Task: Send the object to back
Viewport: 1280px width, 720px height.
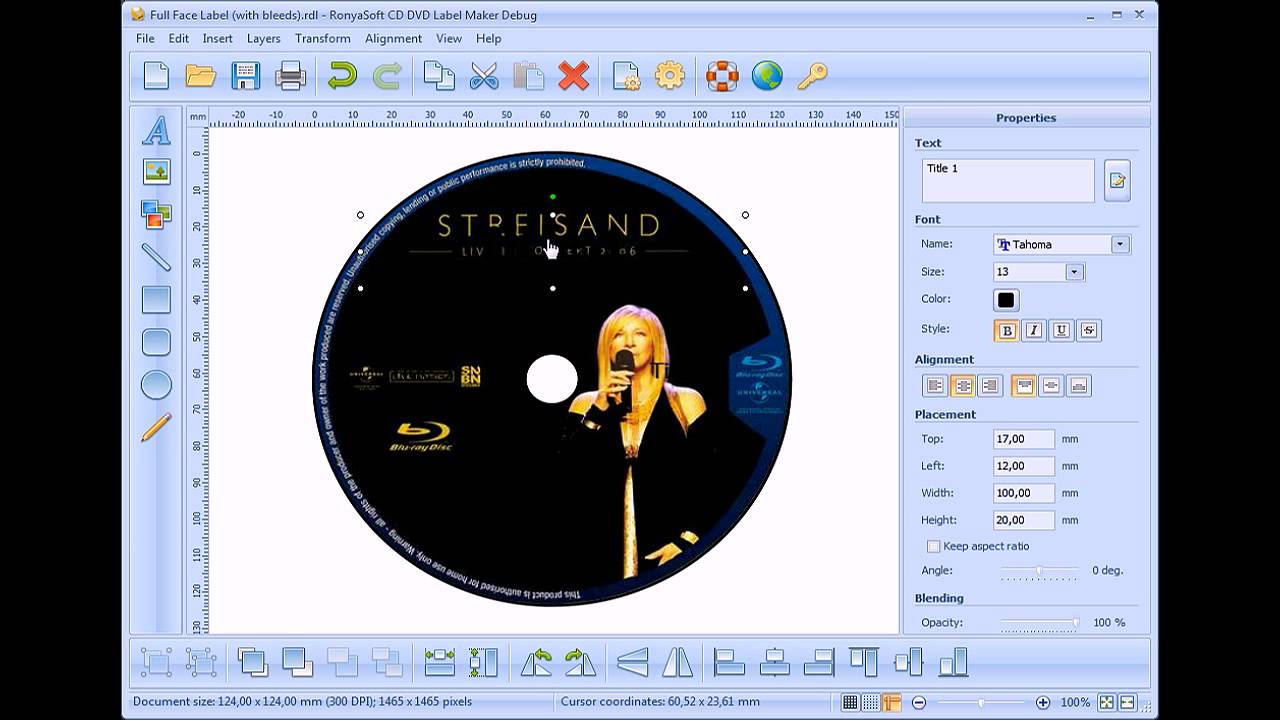Action: (298, 662)
